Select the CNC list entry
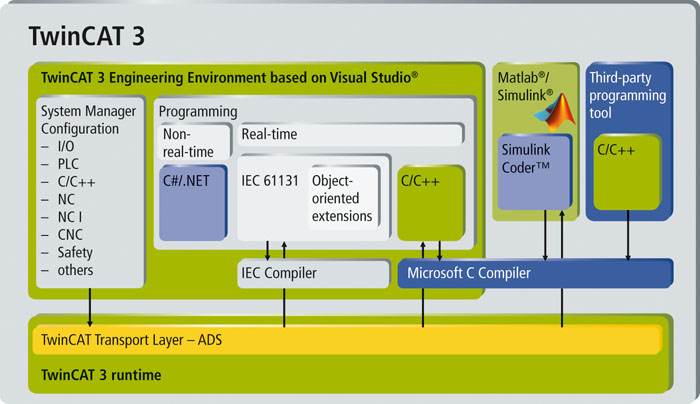Screen dimensions: 700x404 70,234
